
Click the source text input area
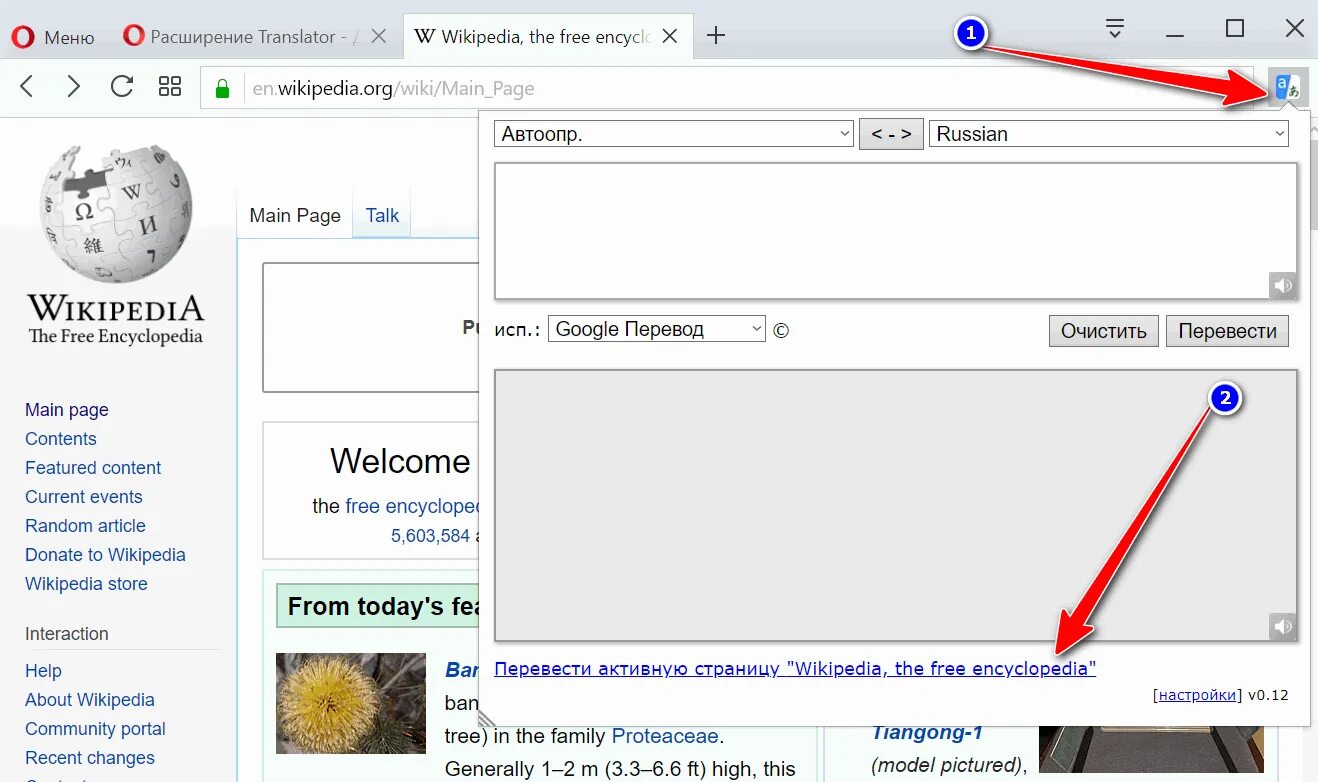click(896, 231)
